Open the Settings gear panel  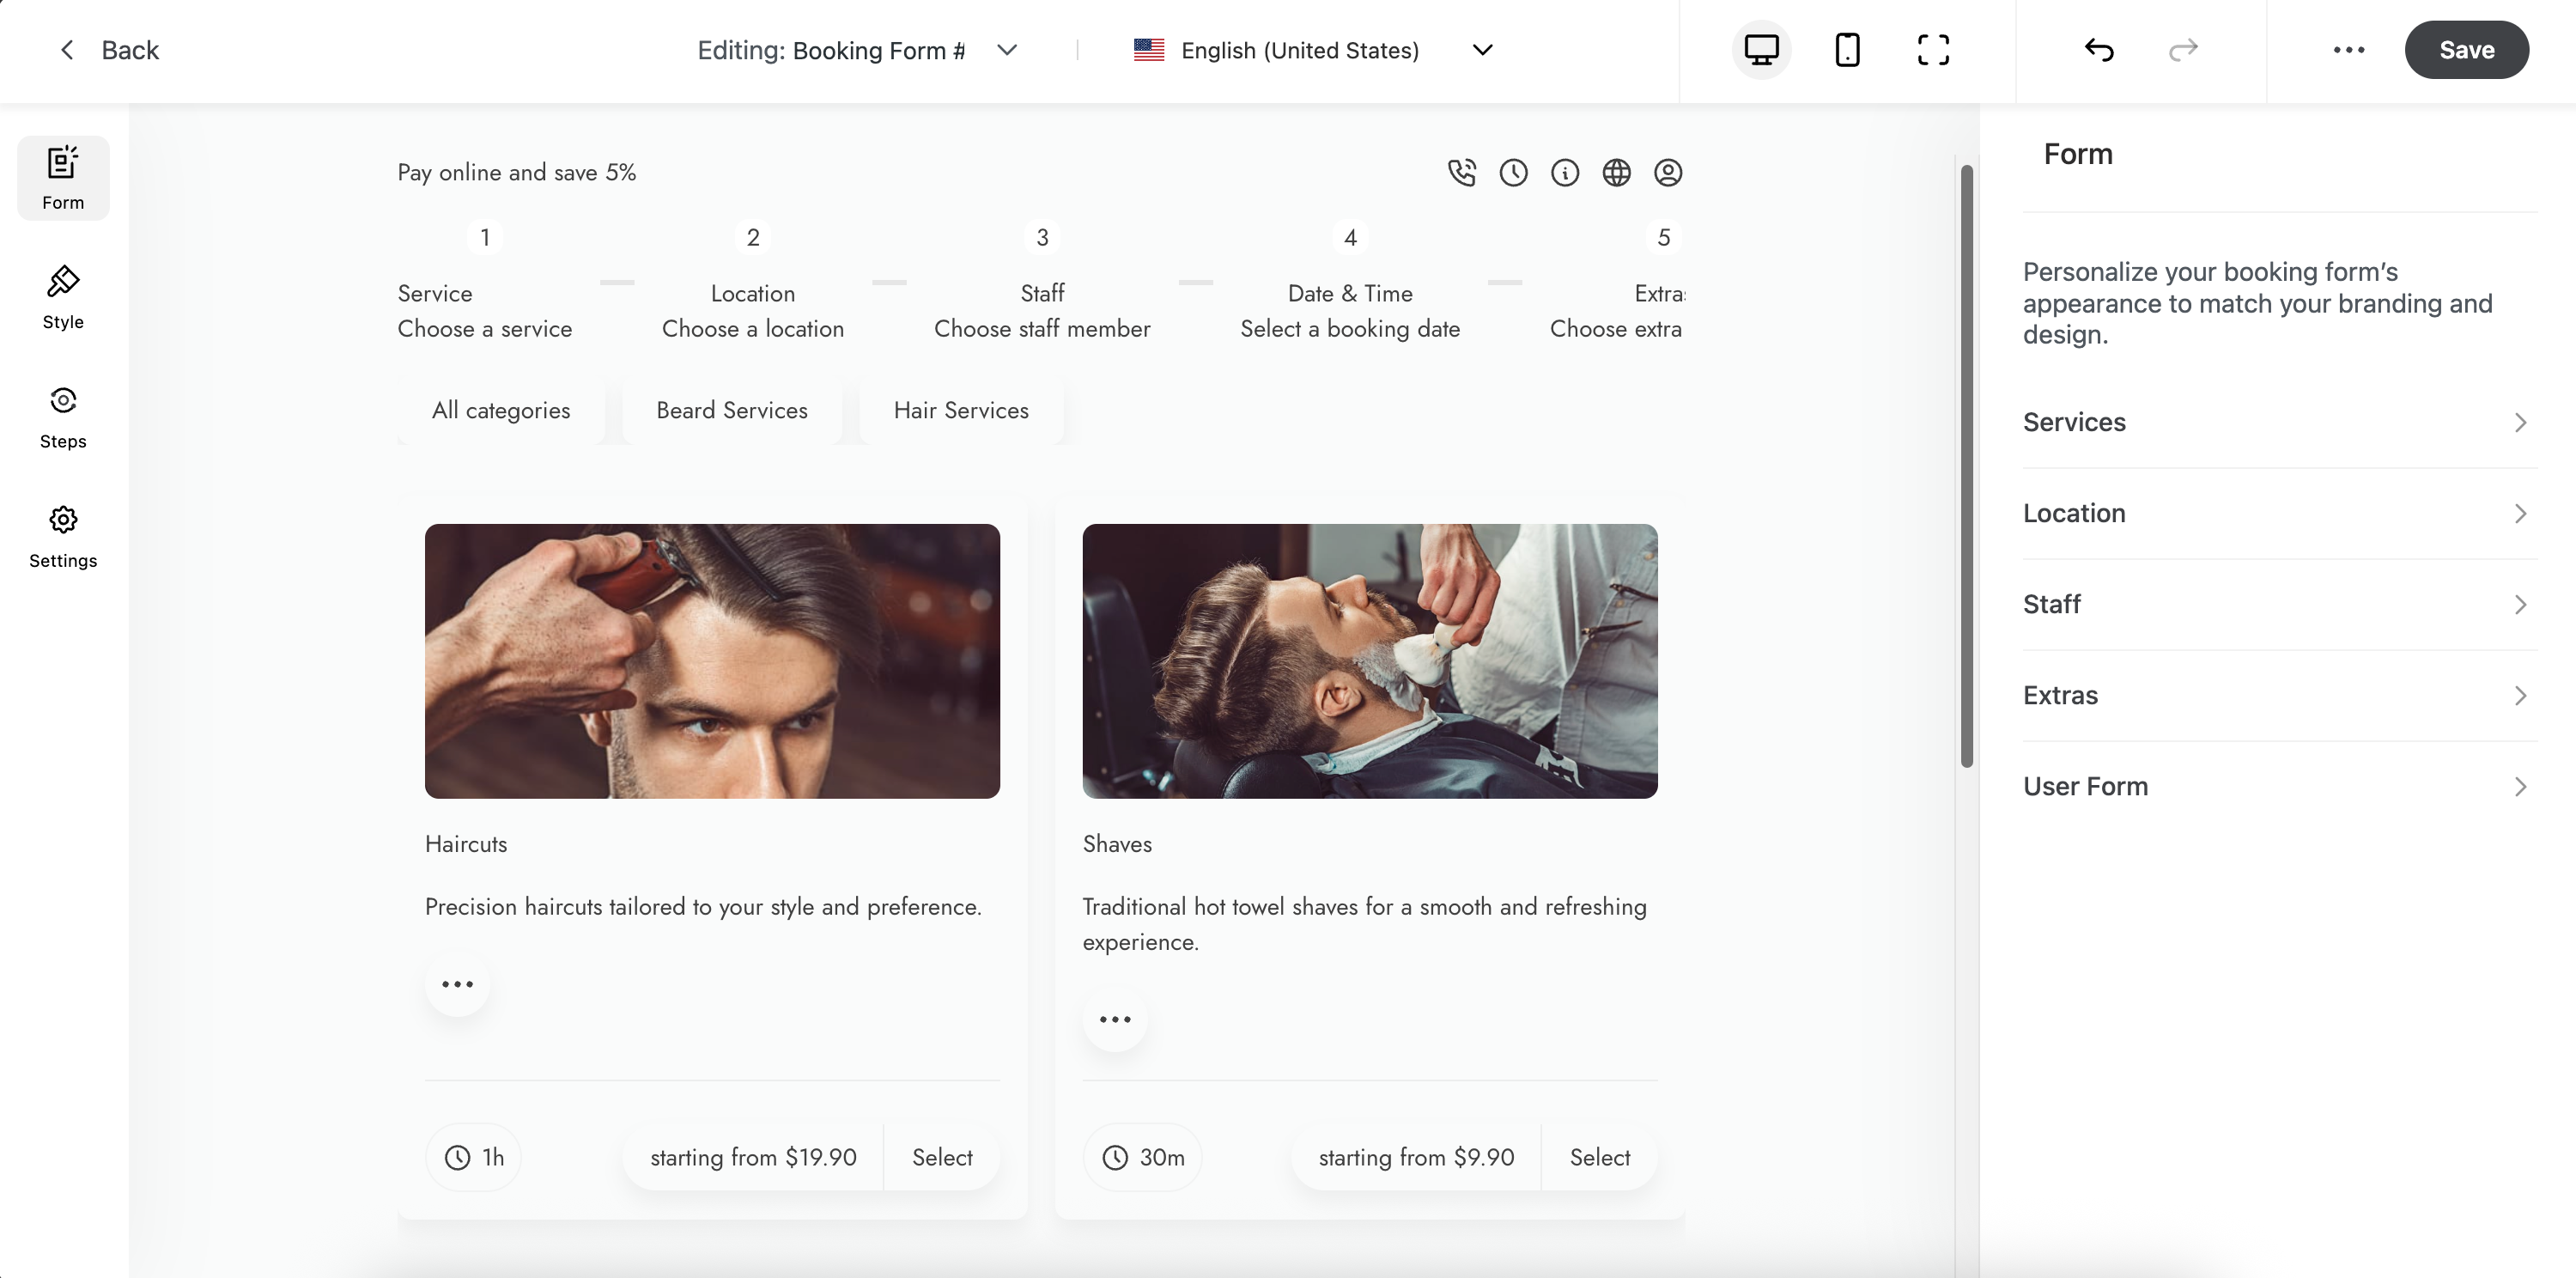(x=63, y=536)
